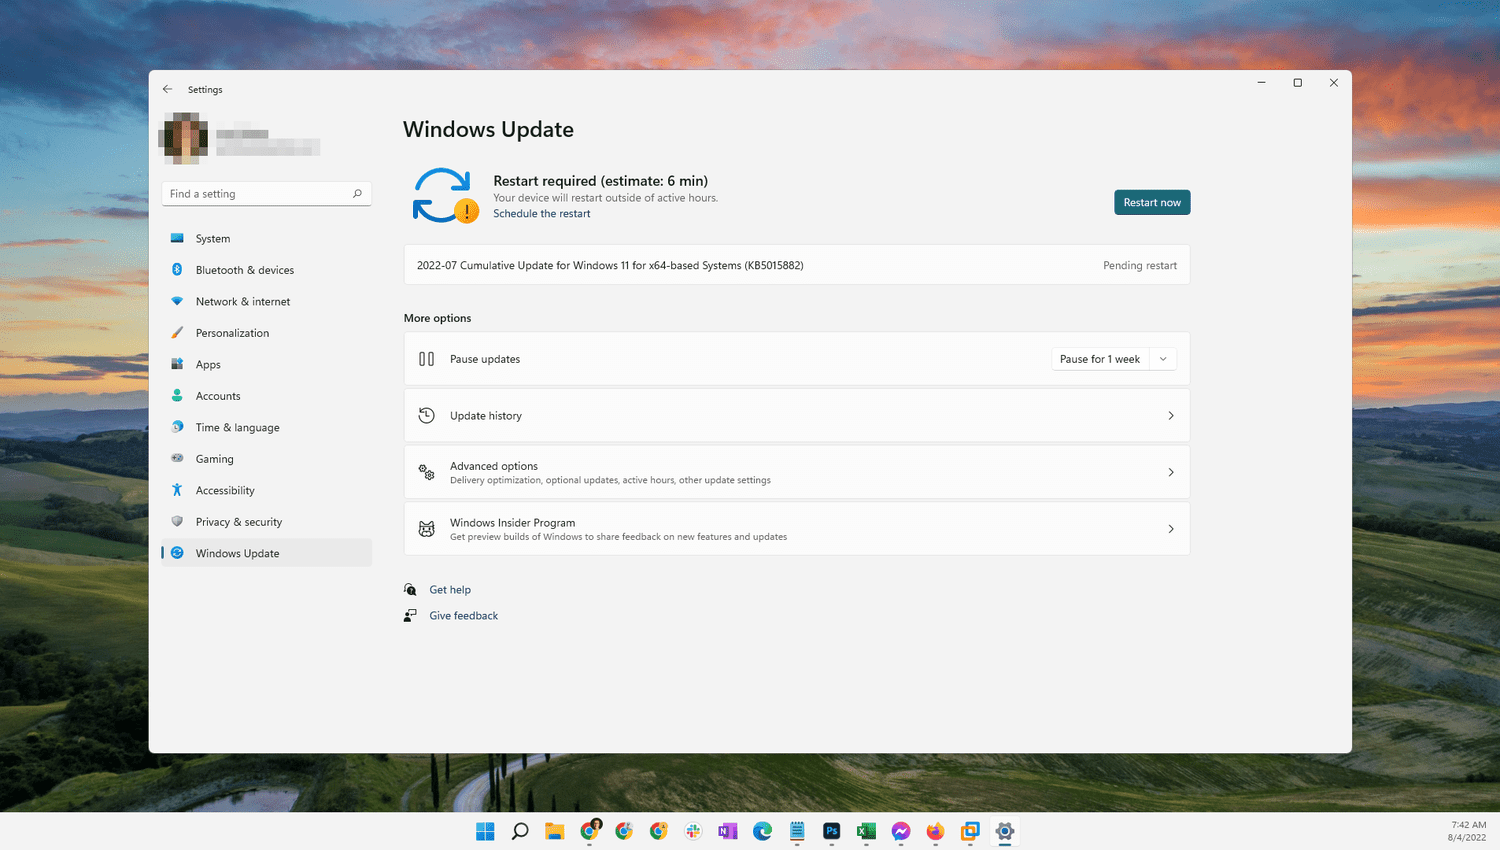Maximize the Settings window
The image size is (1500, 850).
[1298, 83]
